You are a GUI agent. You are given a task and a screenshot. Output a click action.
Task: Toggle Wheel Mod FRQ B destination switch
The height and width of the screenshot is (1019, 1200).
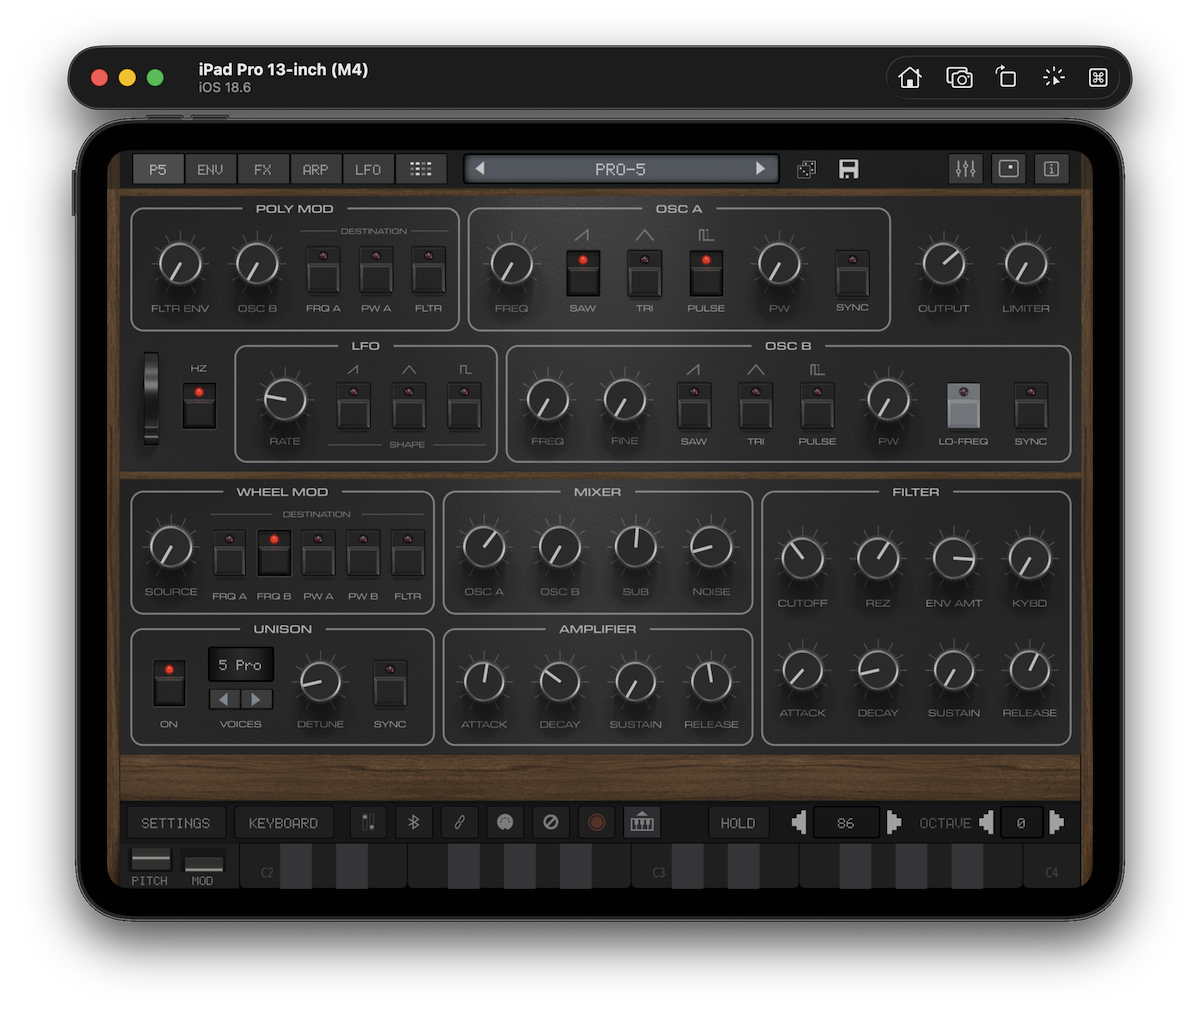pyautogui.click(x=274, y=553)
